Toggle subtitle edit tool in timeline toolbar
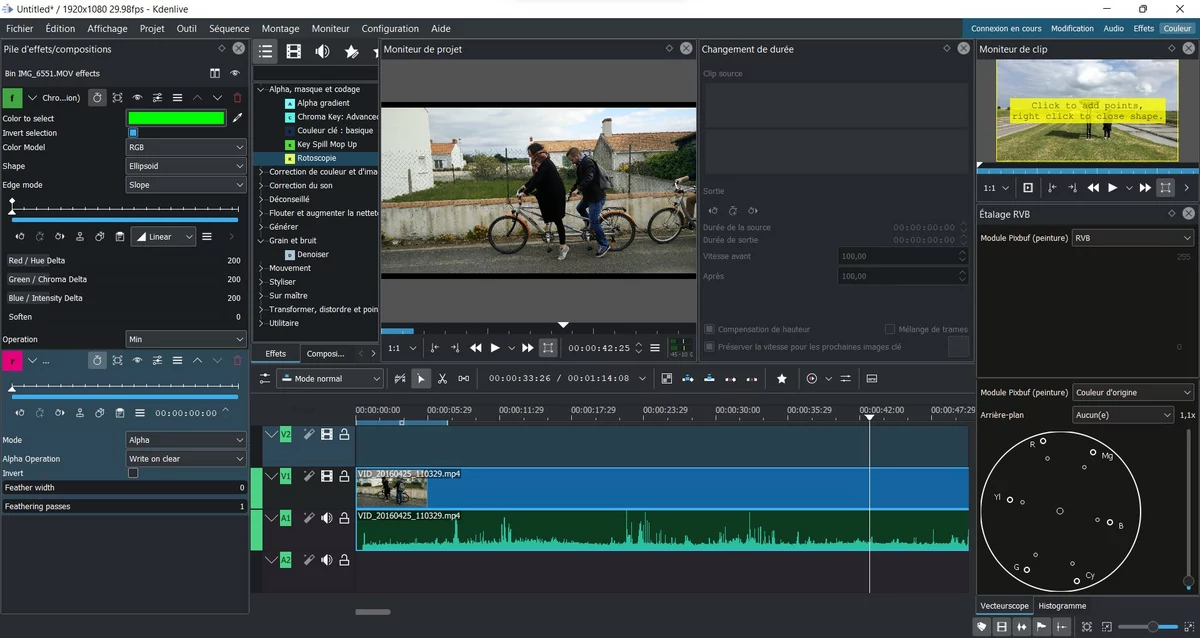Screen dimensions: 1200x638 871,379
